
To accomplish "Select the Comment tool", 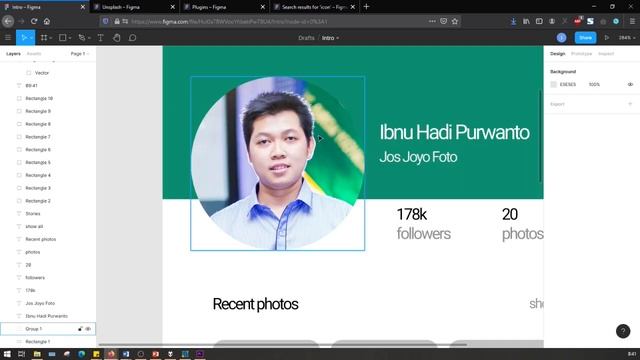I will click(132, 38).
